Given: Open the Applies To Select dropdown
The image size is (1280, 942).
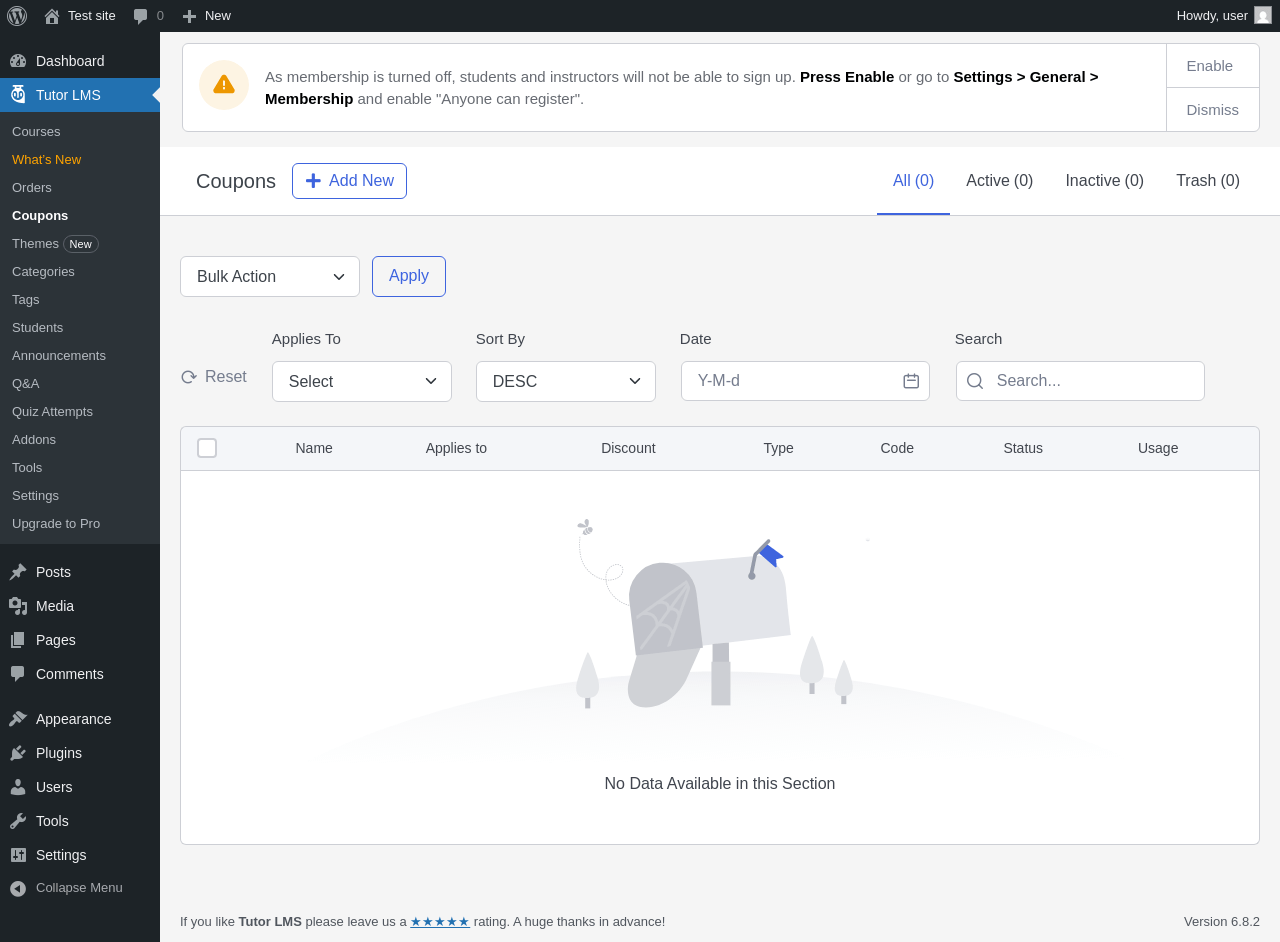Looking at the screenshot, I should coord(362,381).
